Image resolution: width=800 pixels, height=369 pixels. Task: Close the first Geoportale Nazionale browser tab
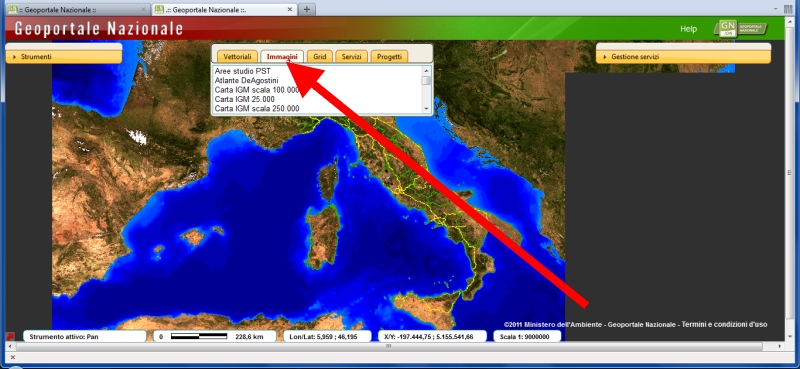tap(142, 10)
